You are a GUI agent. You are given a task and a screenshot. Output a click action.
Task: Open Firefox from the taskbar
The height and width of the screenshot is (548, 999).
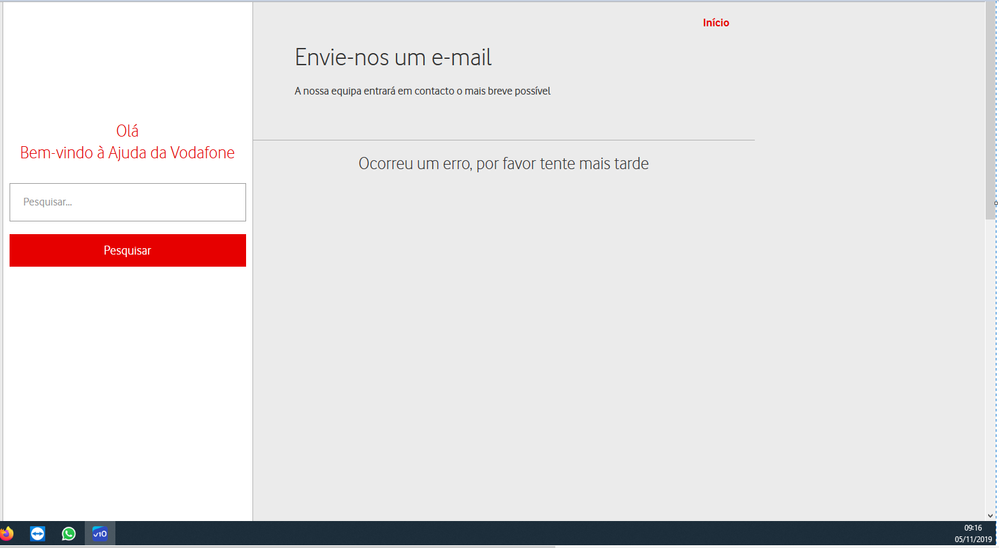click(7, 534)
